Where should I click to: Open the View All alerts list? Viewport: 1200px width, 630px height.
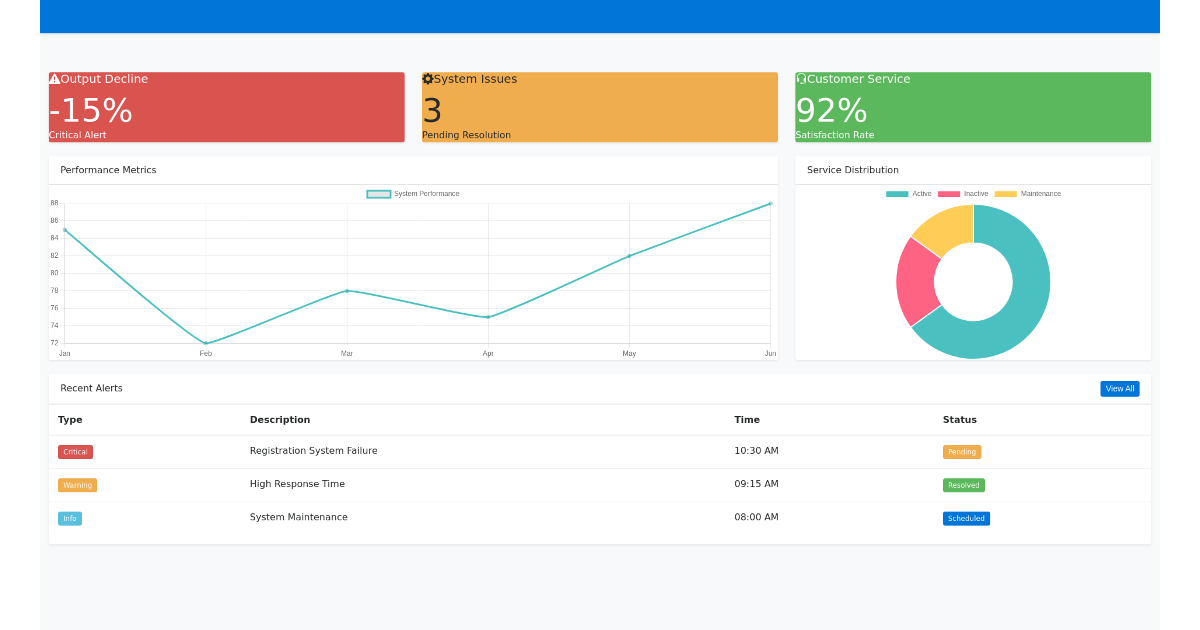click(x=1119, y=388)
